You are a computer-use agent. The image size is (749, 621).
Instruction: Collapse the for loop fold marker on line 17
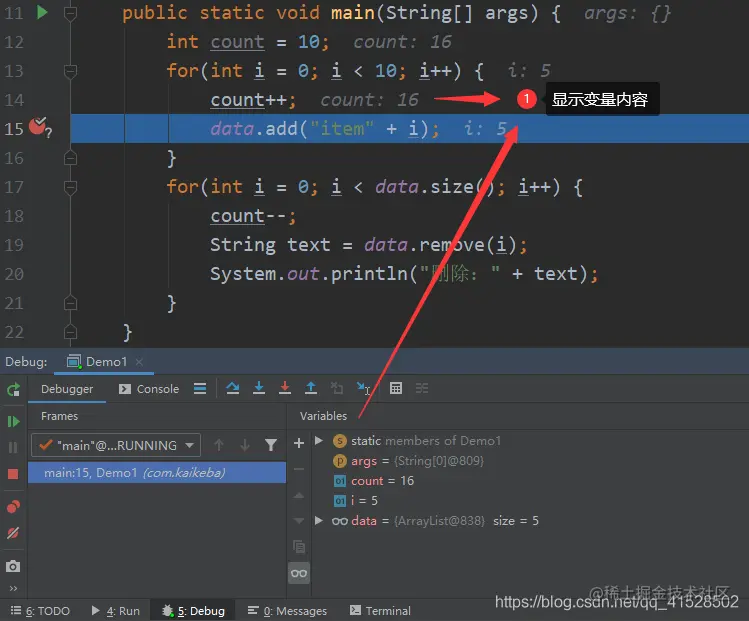(70, 187)
